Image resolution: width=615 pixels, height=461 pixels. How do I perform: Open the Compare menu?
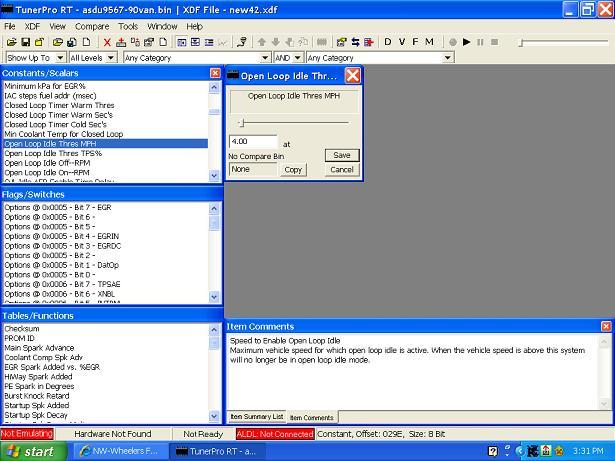pos(92,26)
